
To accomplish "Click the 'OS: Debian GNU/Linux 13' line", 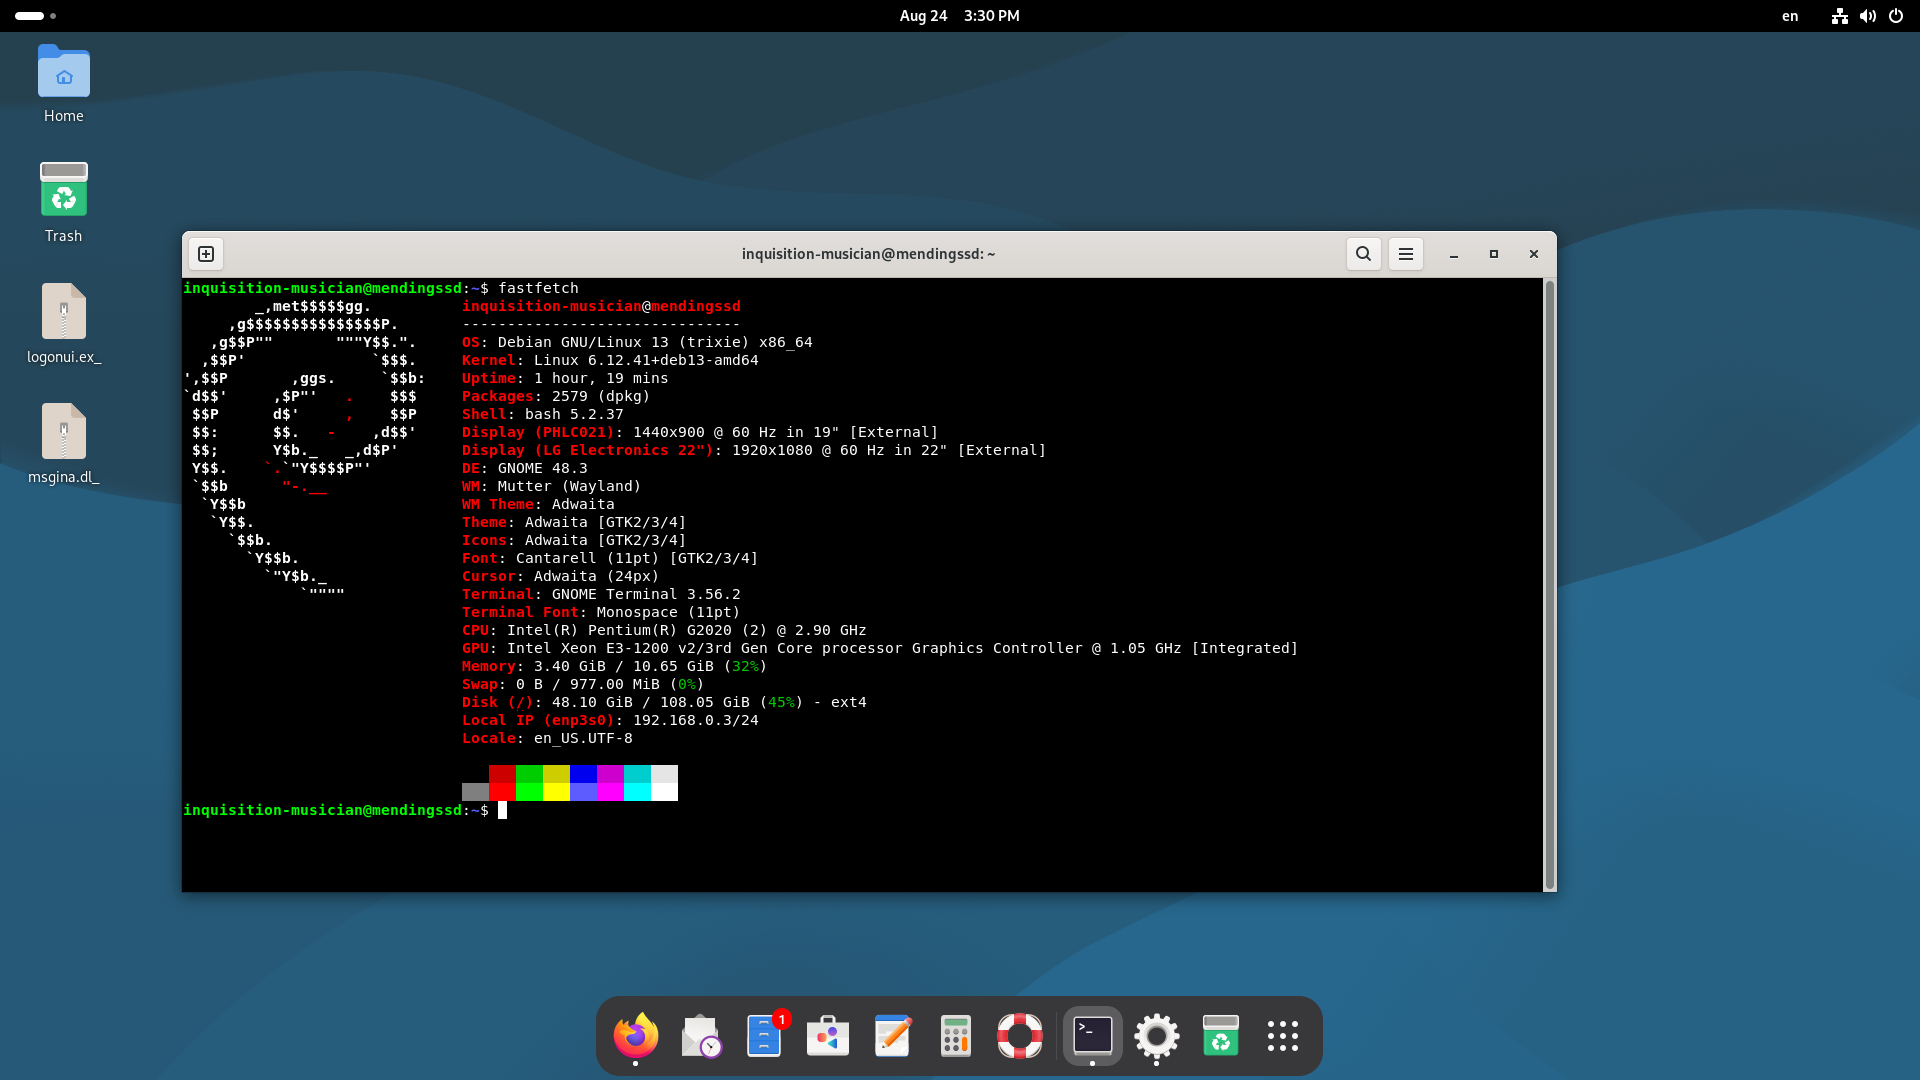I will [637, 342].
